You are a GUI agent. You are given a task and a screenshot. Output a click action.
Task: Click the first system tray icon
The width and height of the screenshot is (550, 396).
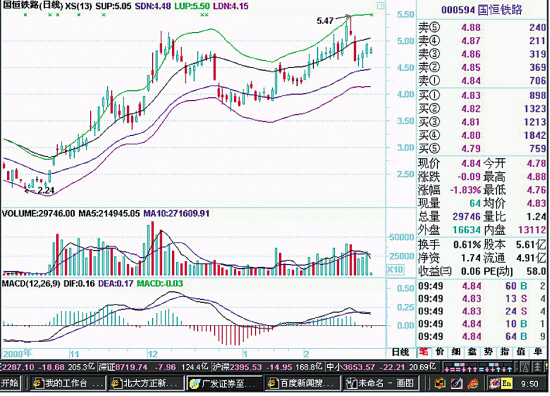point(440,383)
